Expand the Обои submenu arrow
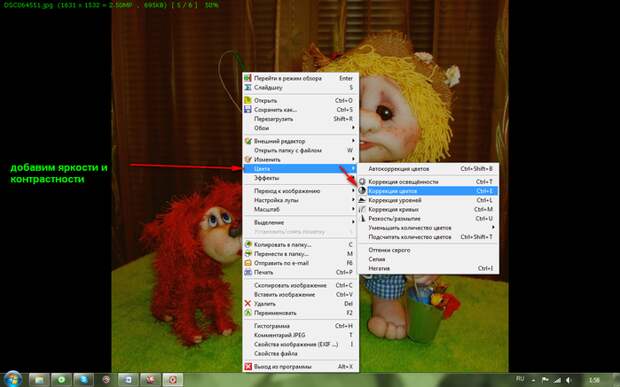The width and height of the screenshot is (620, 387). pyautogui.click(x=353, y=128)
